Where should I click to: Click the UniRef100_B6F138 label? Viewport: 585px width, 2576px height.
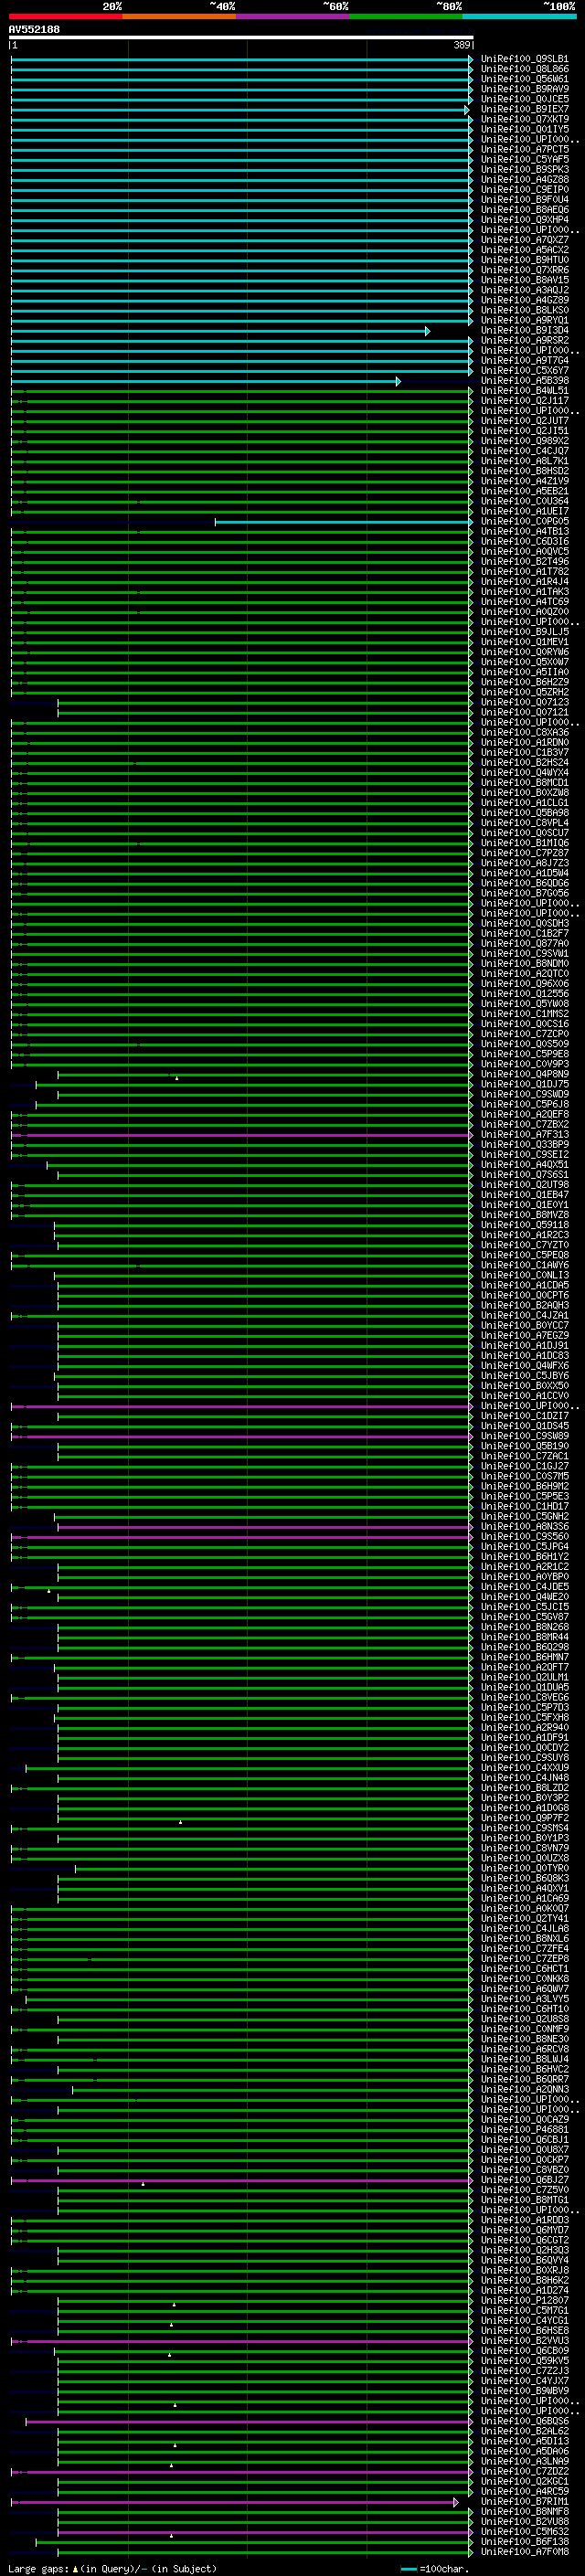coord(525,2541)
